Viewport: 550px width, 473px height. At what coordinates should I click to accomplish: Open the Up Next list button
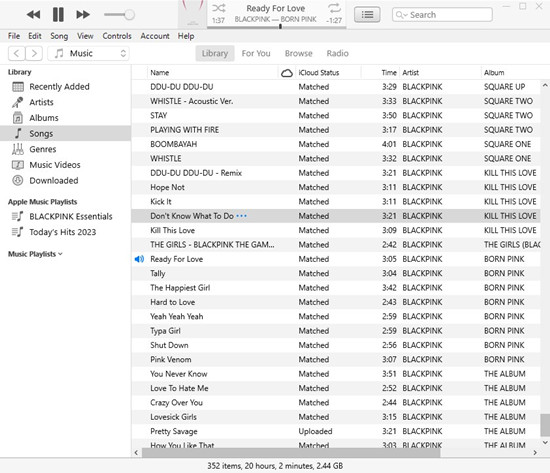[x=367, y=15]
